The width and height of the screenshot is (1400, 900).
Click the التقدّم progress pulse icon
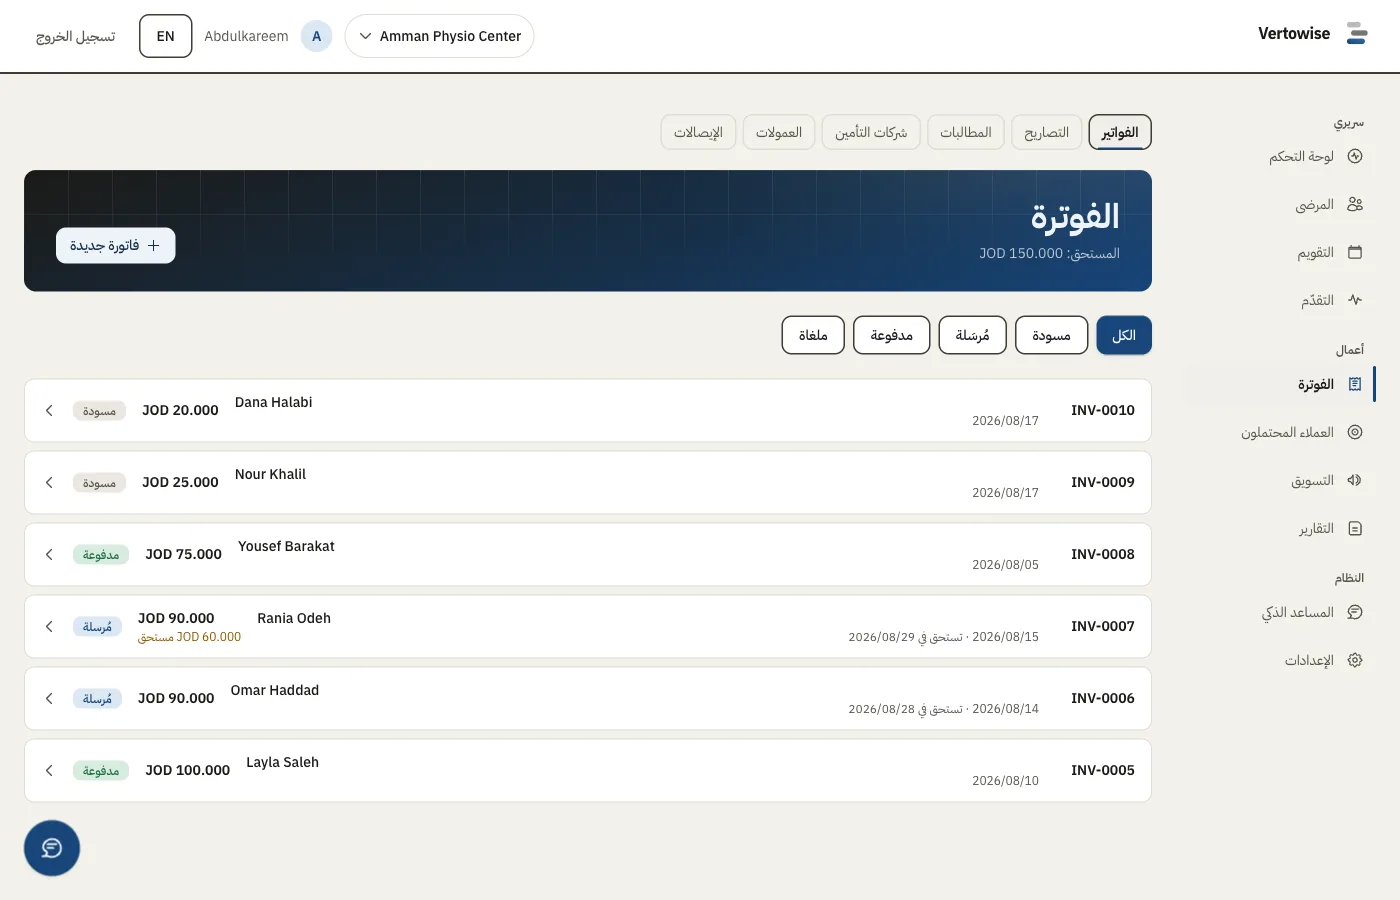pos(1355,300)
